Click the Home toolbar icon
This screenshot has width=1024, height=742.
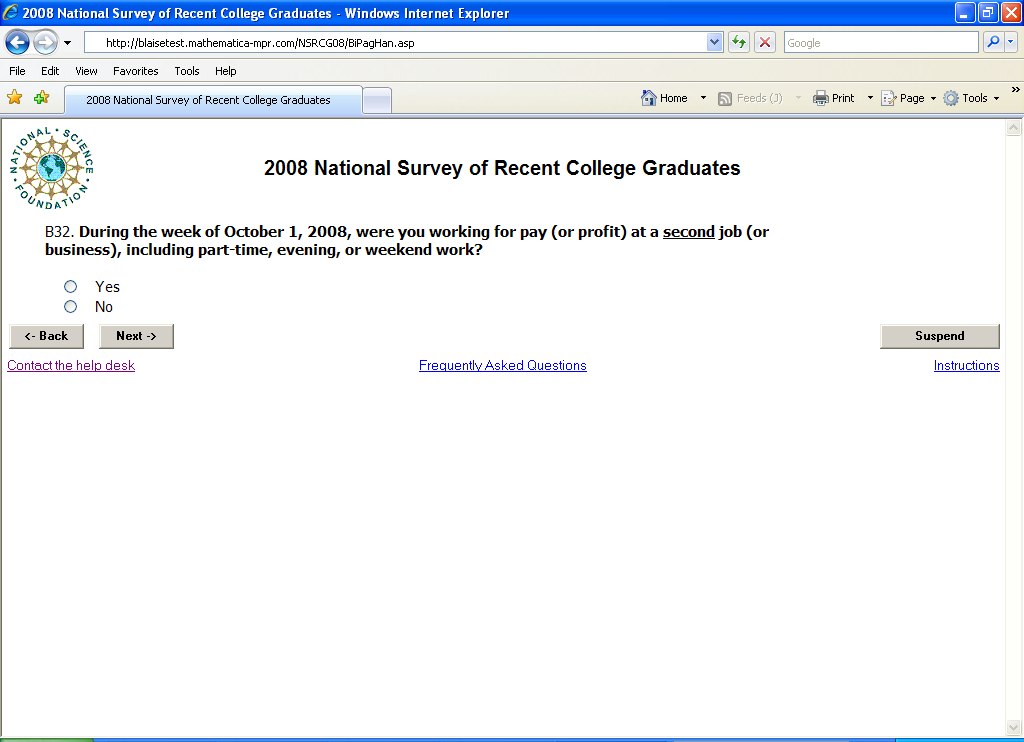648,98
